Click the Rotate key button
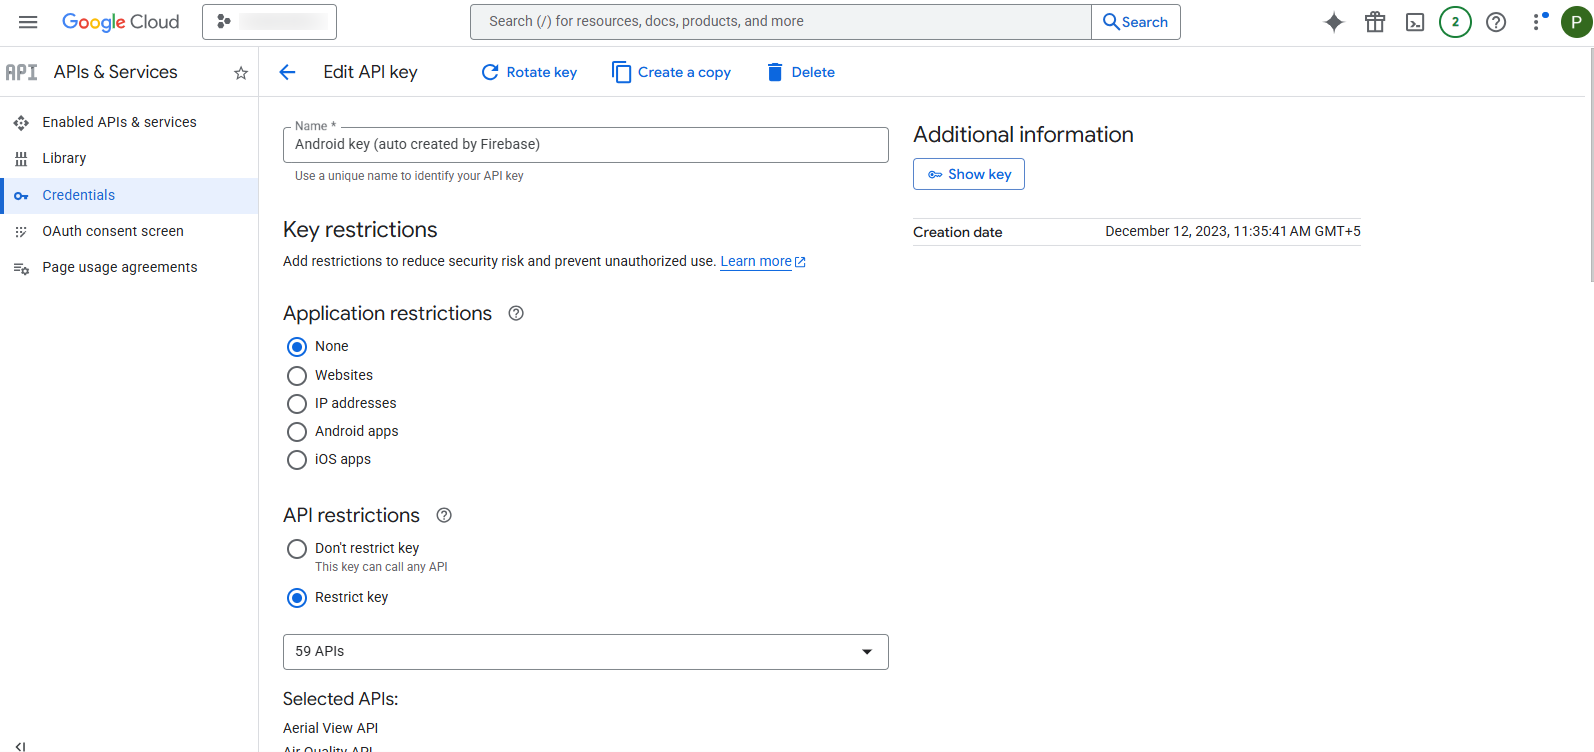 [x=529, y=72]
